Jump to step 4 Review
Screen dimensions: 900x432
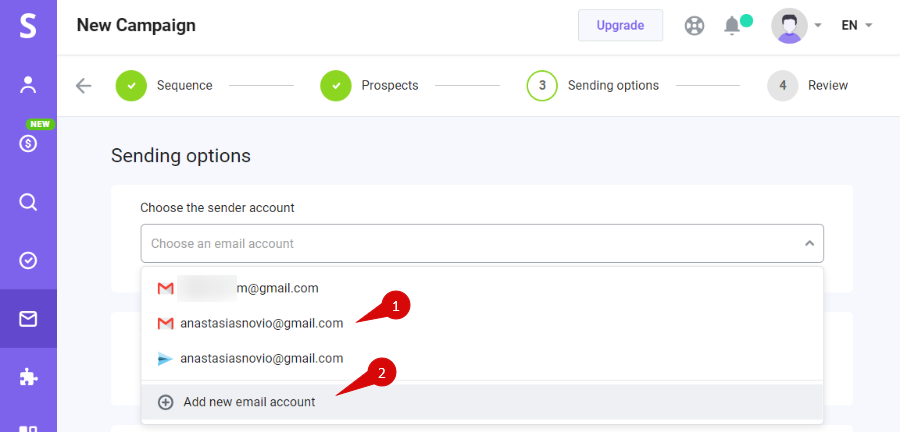click(x=808, y=85)
